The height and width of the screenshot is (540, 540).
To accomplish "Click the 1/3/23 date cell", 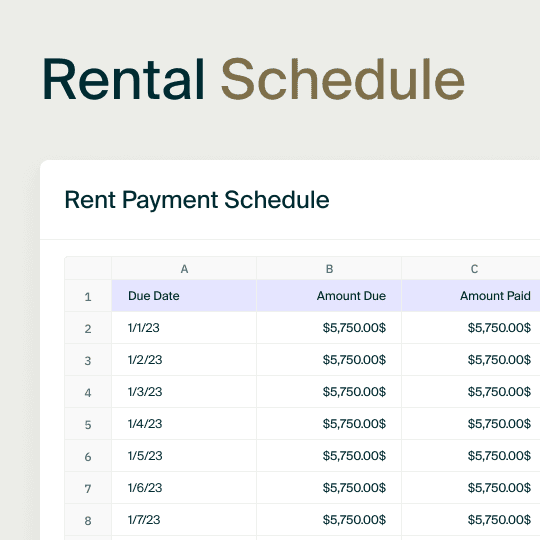I will (x=184, y=392).
